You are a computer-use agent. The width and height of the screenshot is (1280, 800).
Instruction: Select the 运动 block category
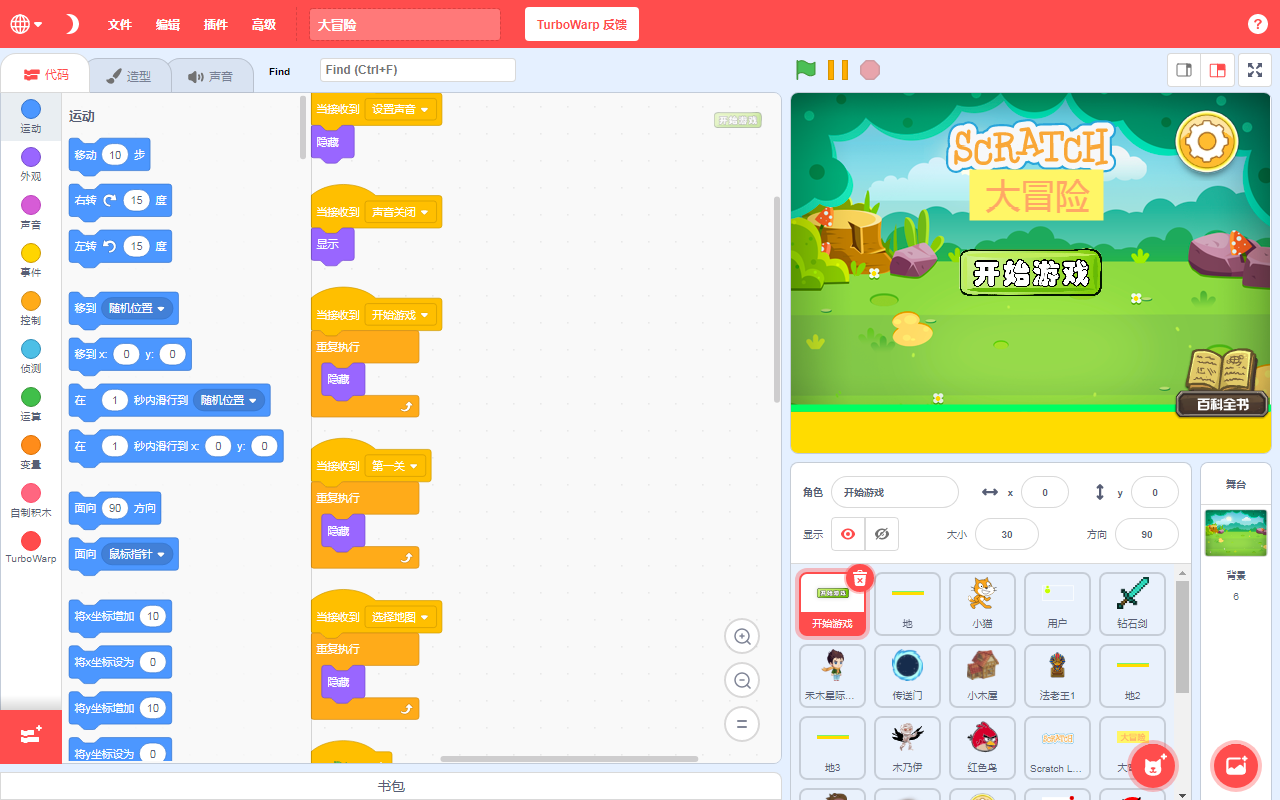click(31, 116)
